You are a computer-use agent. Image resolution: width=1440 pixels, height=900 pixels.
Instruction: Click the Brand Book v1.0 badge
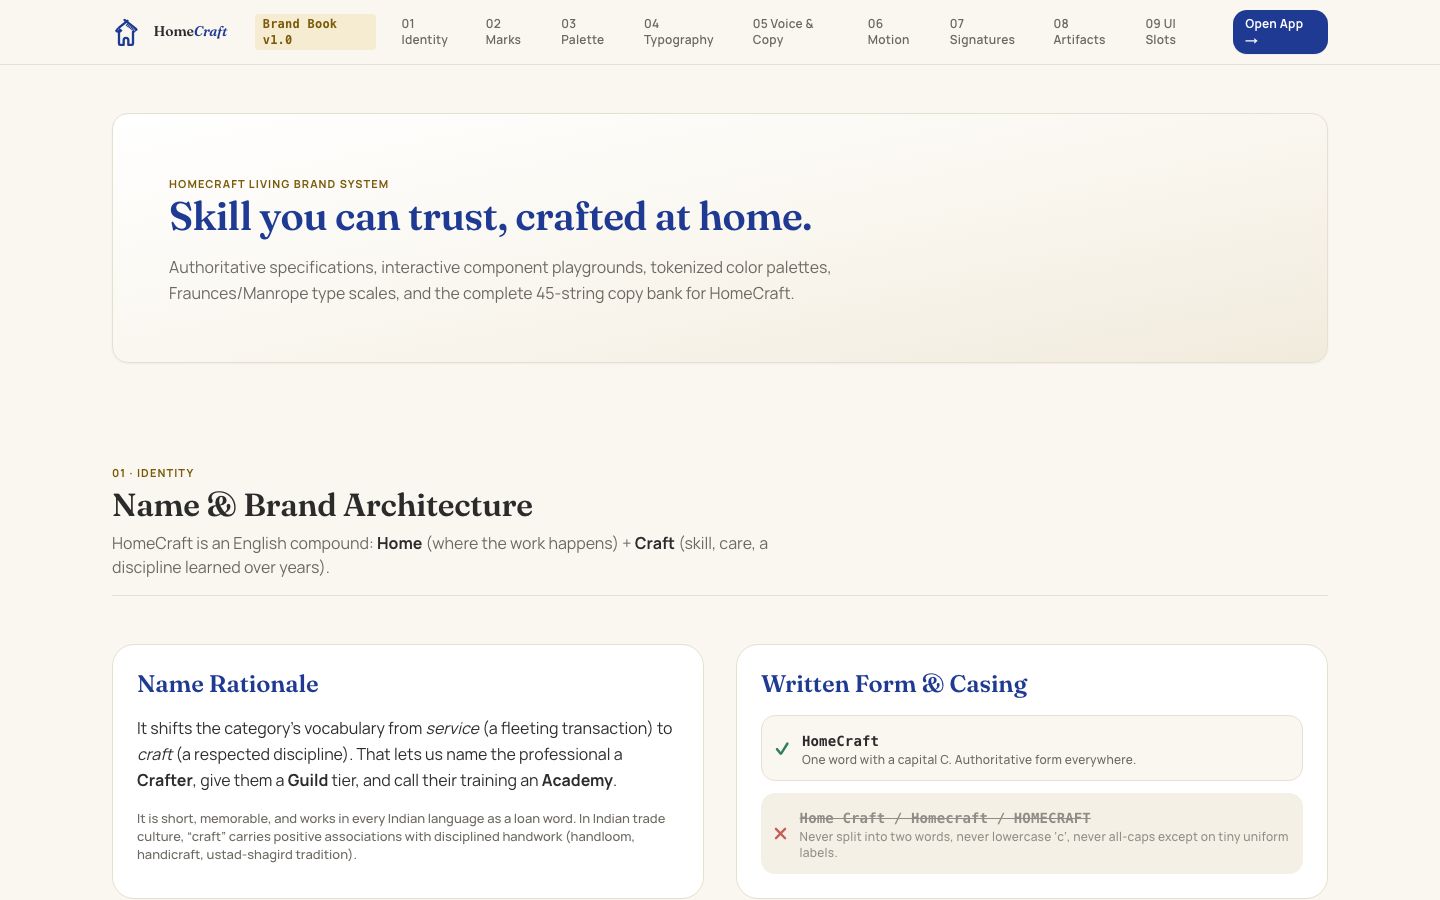[x=315, y=32]
